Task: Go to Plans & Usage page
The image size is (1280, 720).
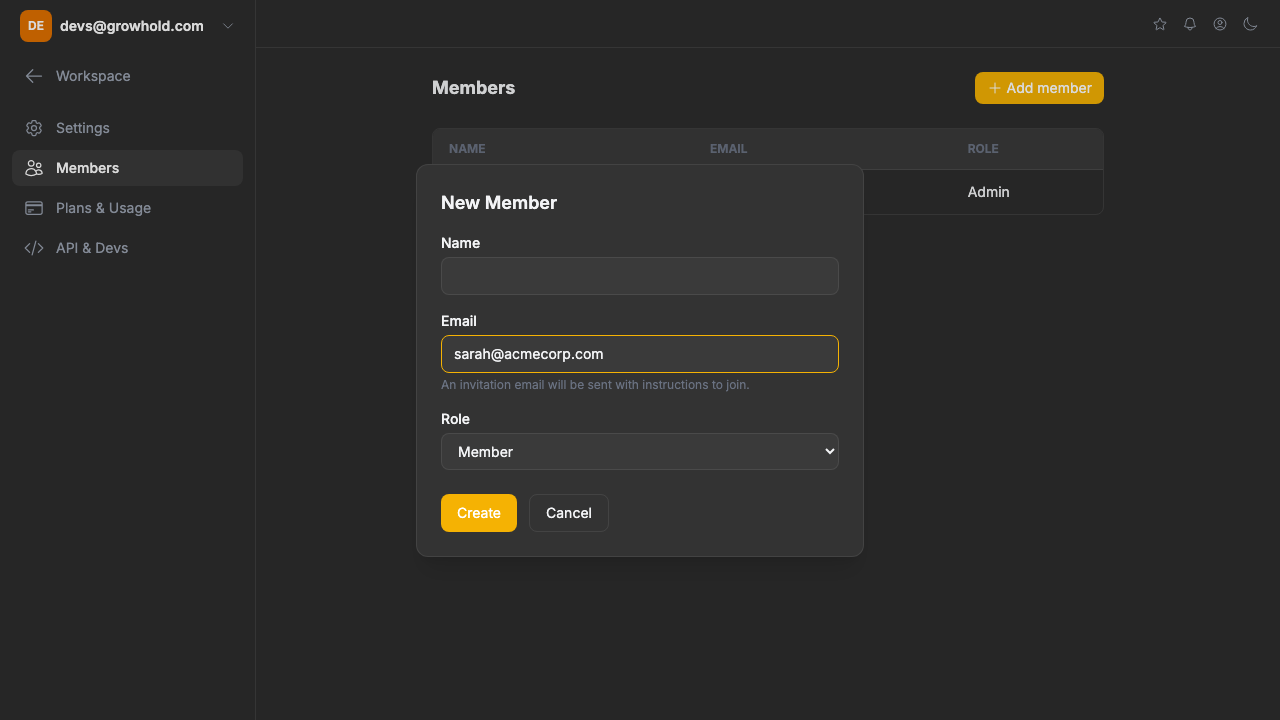Action: click(103, 208)
